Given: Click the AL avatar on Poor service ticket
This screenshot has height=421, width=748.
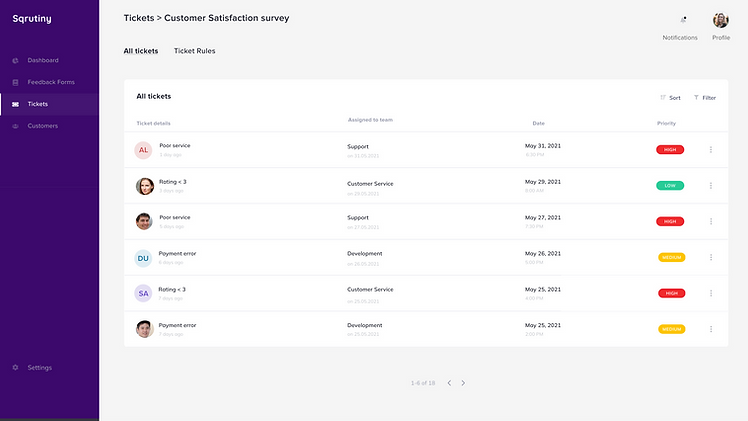Looking at the screenshot, I should point(143,150).
